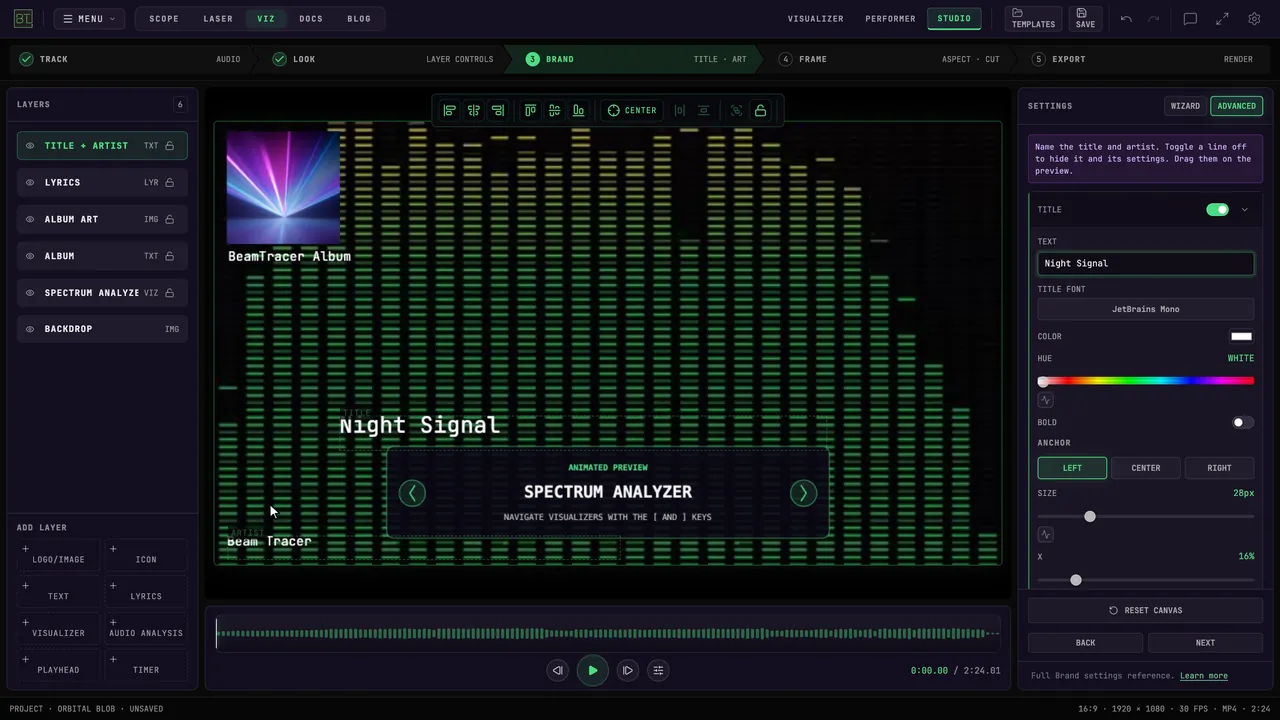Click the Size slider handle
Image resolution: width=1280 pixels, height=720 pixels.
1090,517
